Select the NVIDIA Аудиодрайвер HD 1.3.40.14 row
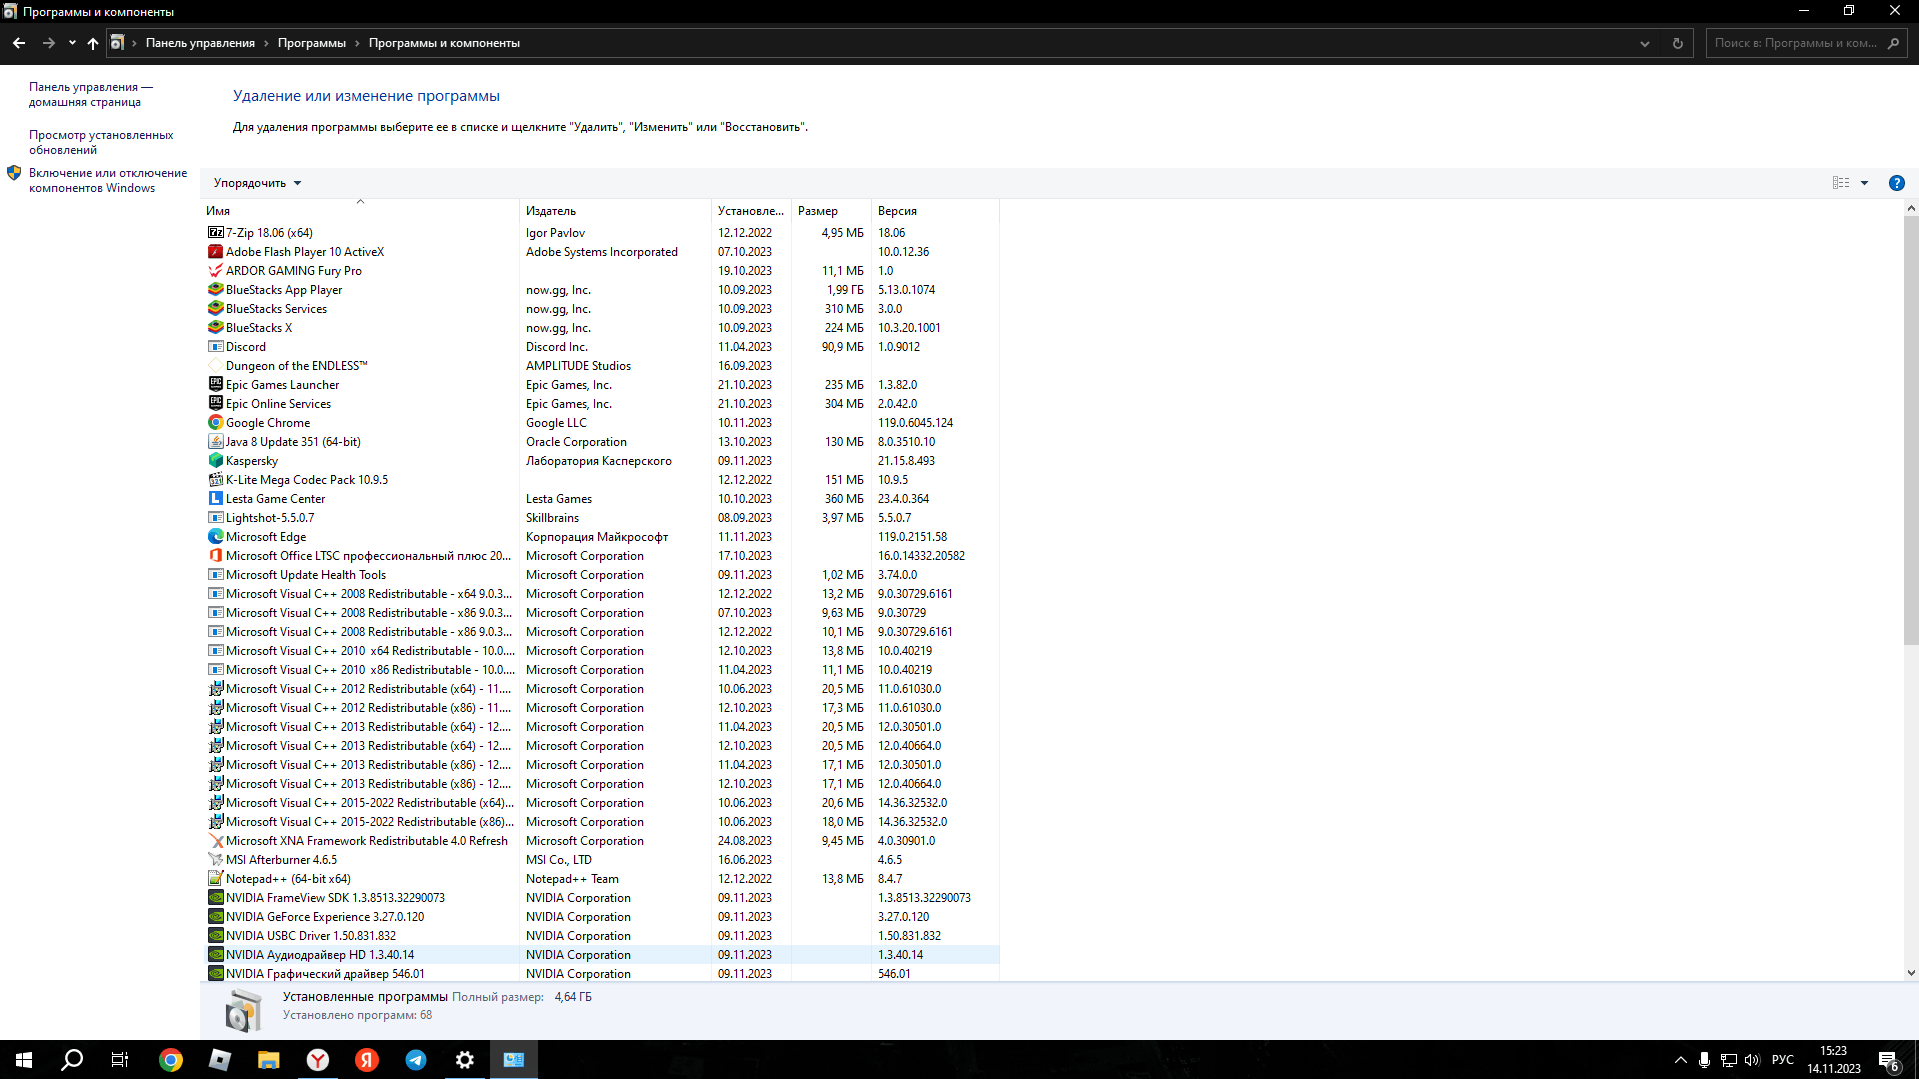The width and height of the screenshot is (1919, 1079). coord(600,955)
